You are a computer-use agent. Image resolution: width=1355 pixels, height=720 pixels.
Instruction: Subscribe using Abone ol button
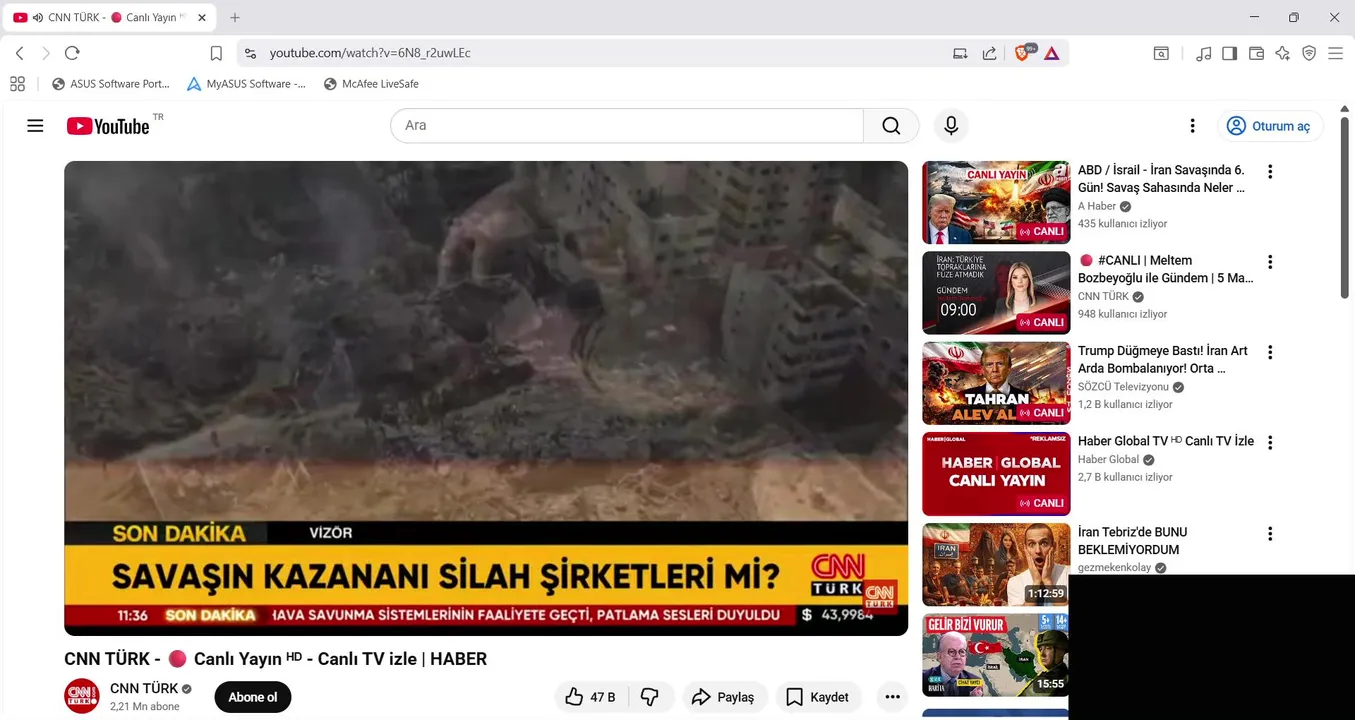(253, 697)
